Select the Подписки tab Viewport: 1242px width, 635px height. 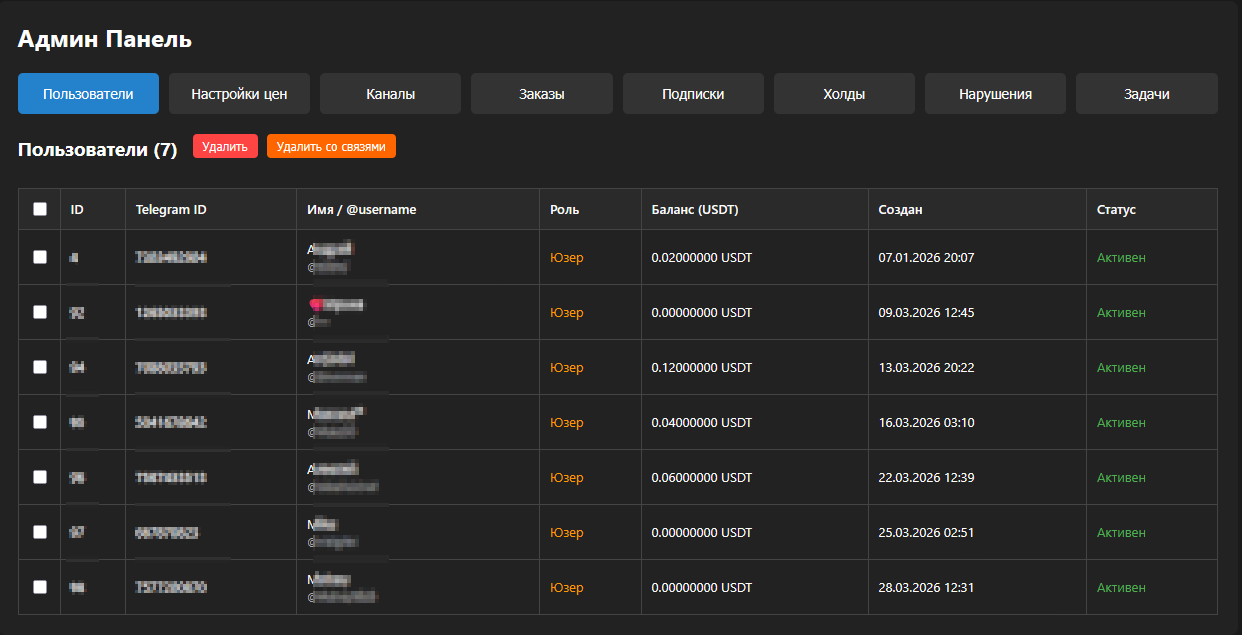pyautogui.click(x=693, y=94)
